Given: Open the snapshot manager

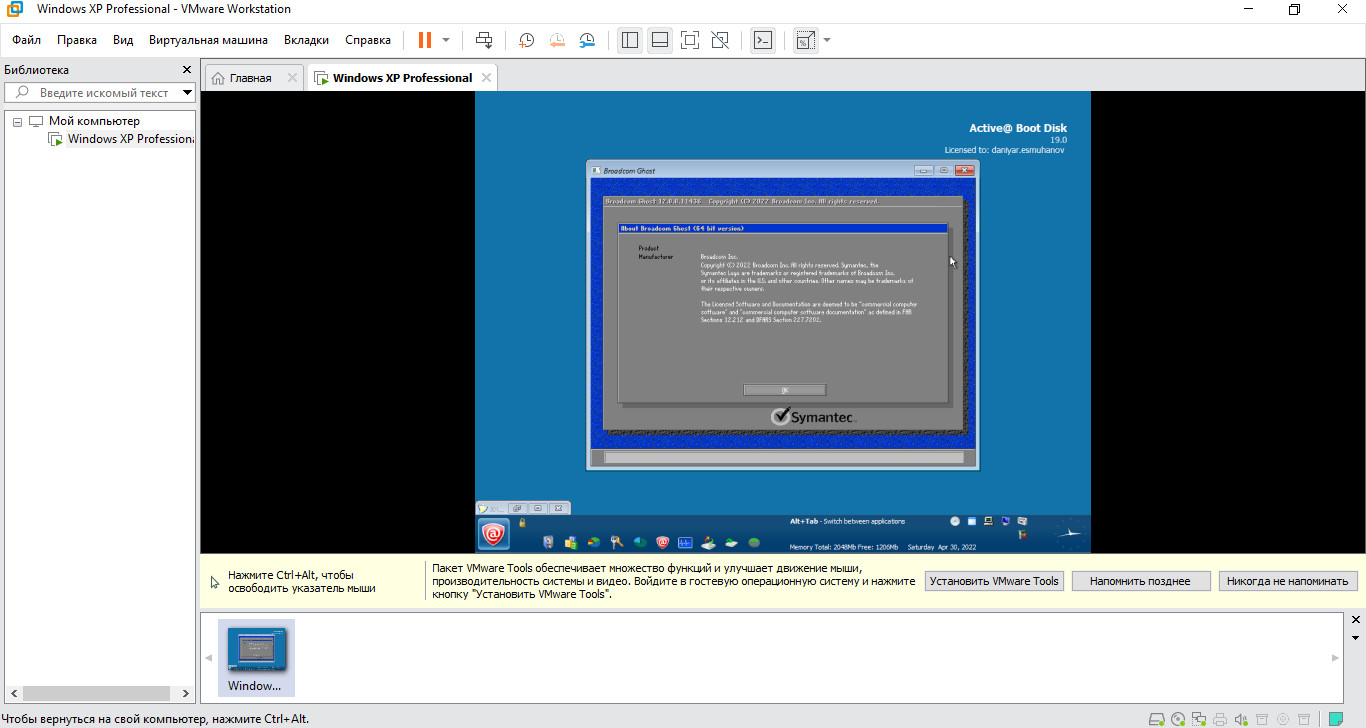Looking at the screenshot, I should [588, 40].
